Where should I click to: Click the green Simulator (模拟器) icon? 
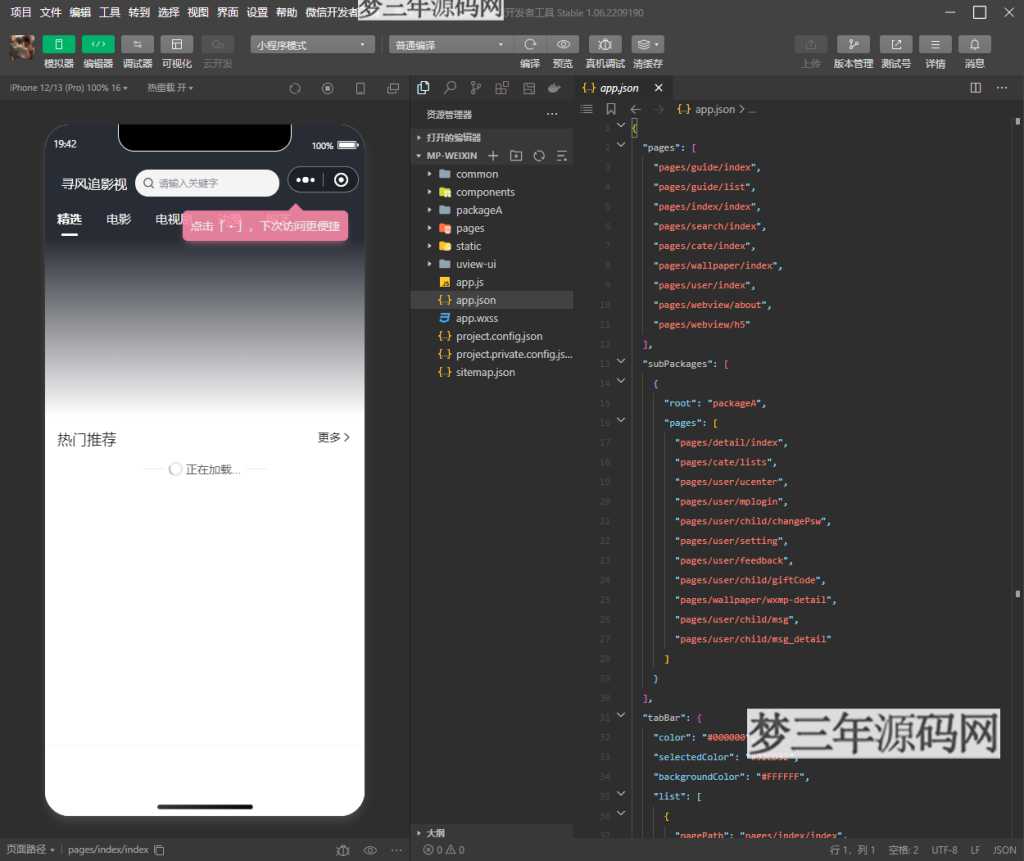pos(58,44)
